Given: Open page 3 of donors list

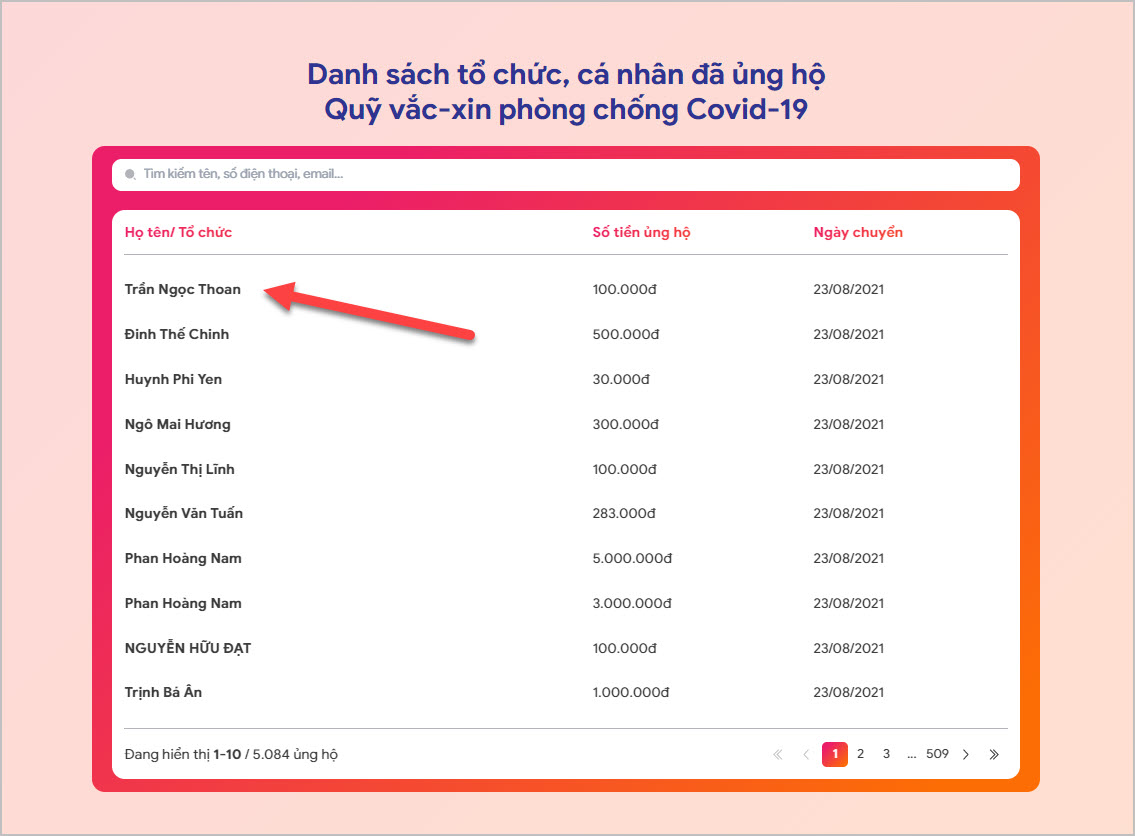Looking at the screenshot, I should (x=886, y=754).
